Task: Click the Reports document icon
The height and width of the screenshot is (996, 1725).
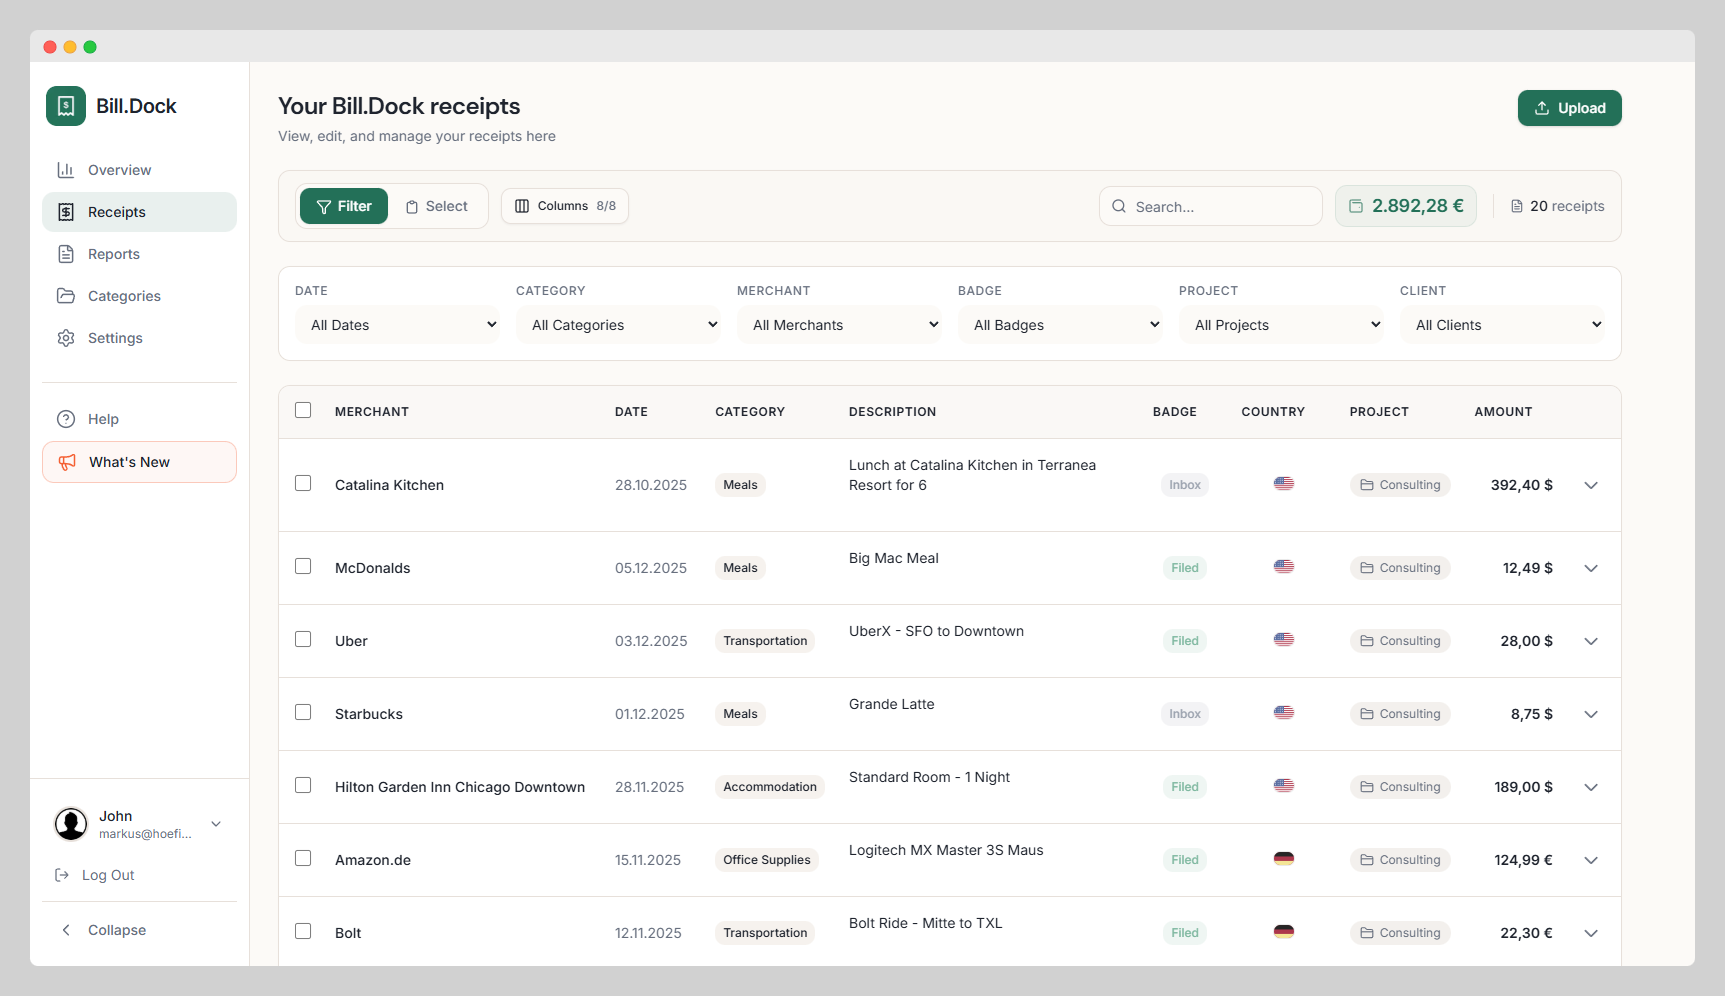Action: click(66, 254)
